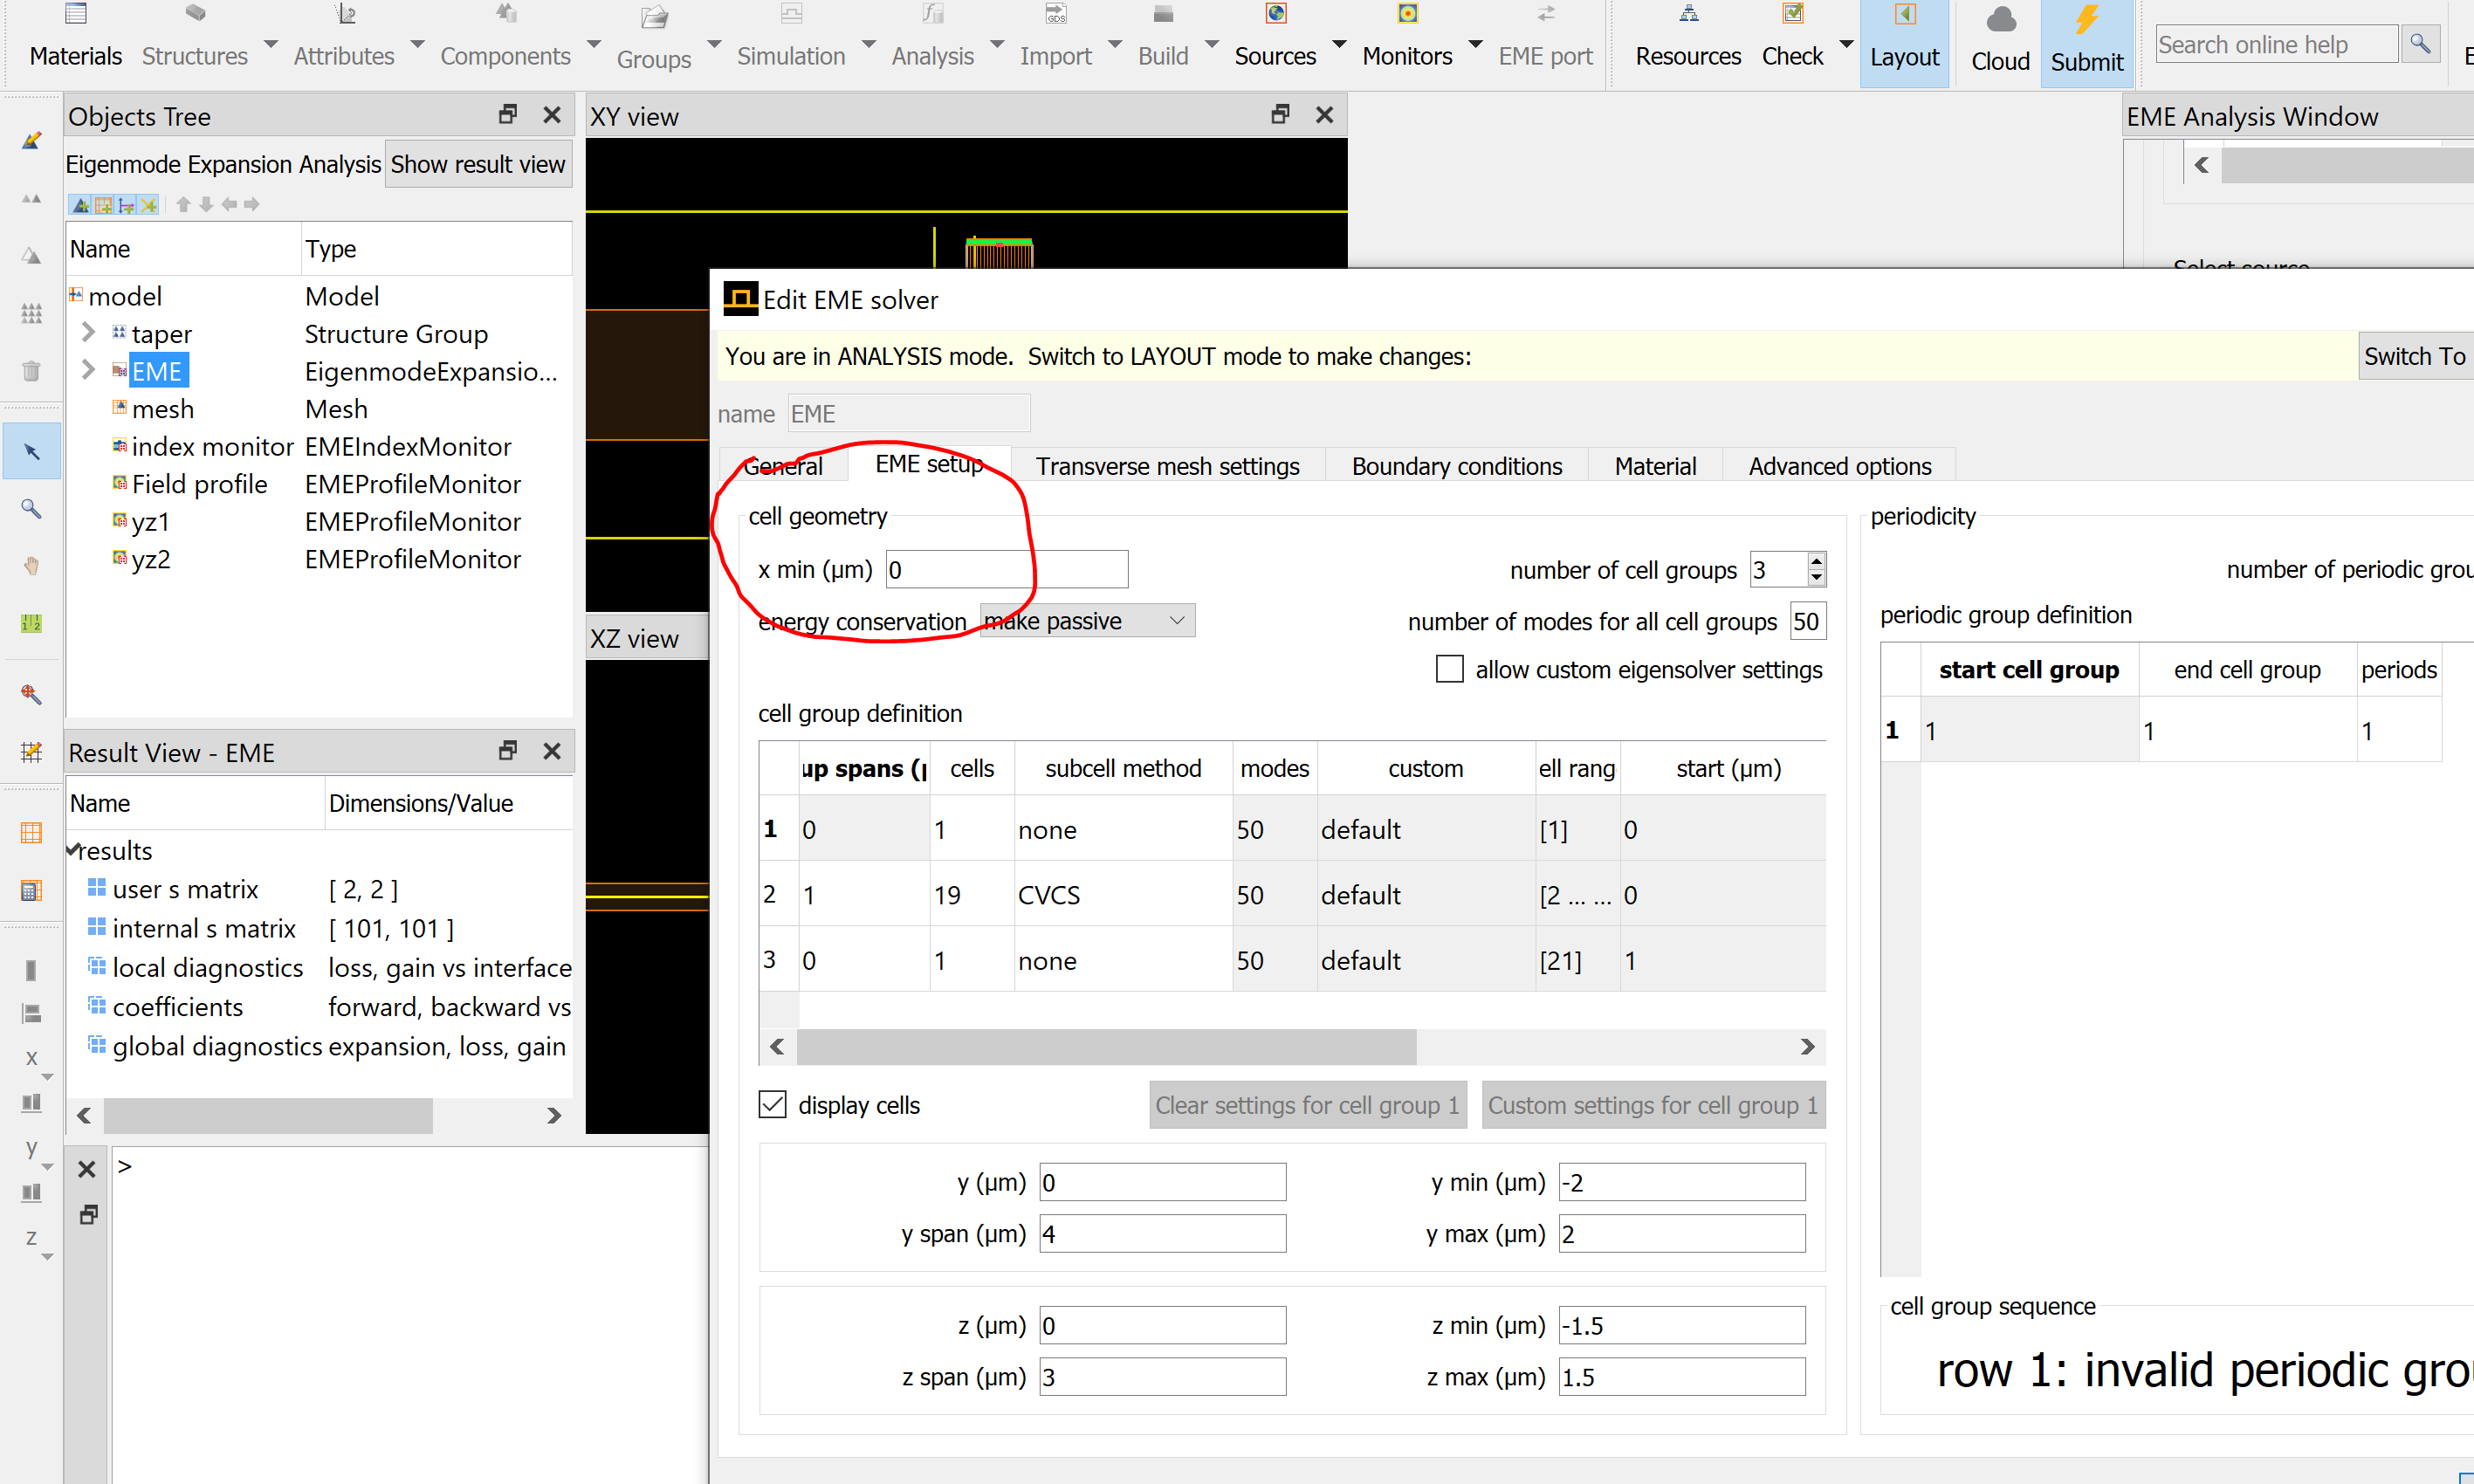The width and height of the screenshot is (2474, 1484).
Task: Select the arrow select tool in sidebar
Action: [x=32, y=452]
